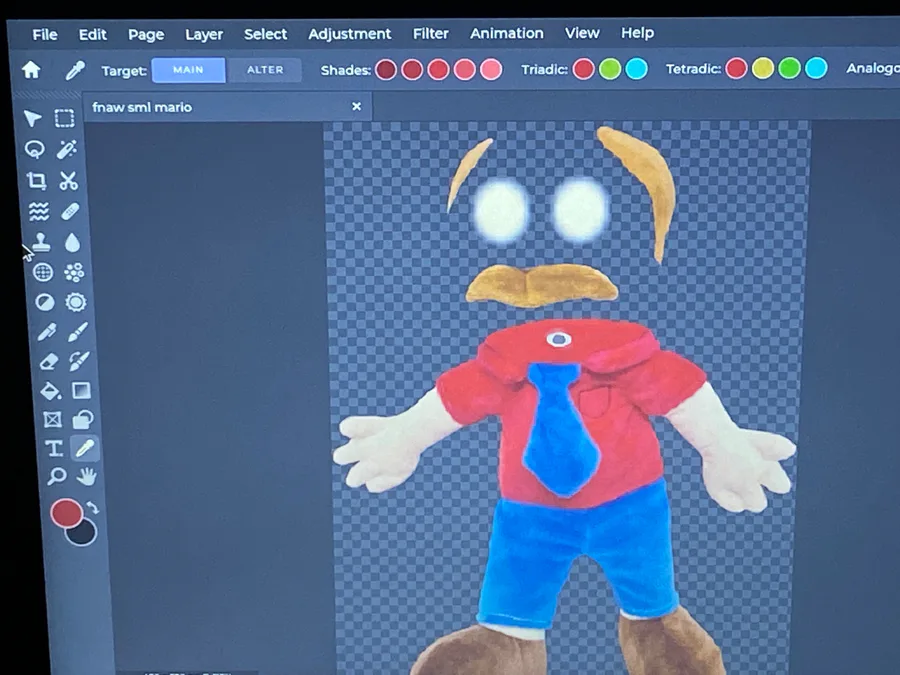
Task: Select the Clone stamp tool
Action: pyautogui.click(x=41, y=242)
